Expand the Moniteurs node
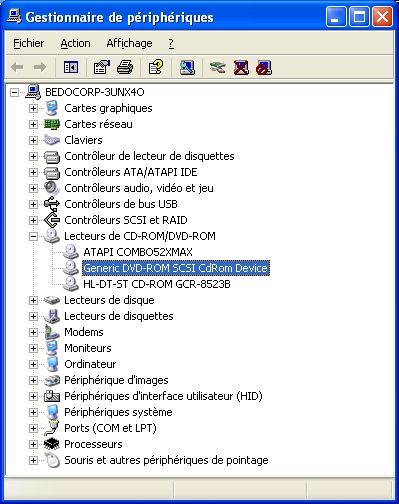The width and height of the screenshot is (399, 504). [x=33, y=348]
